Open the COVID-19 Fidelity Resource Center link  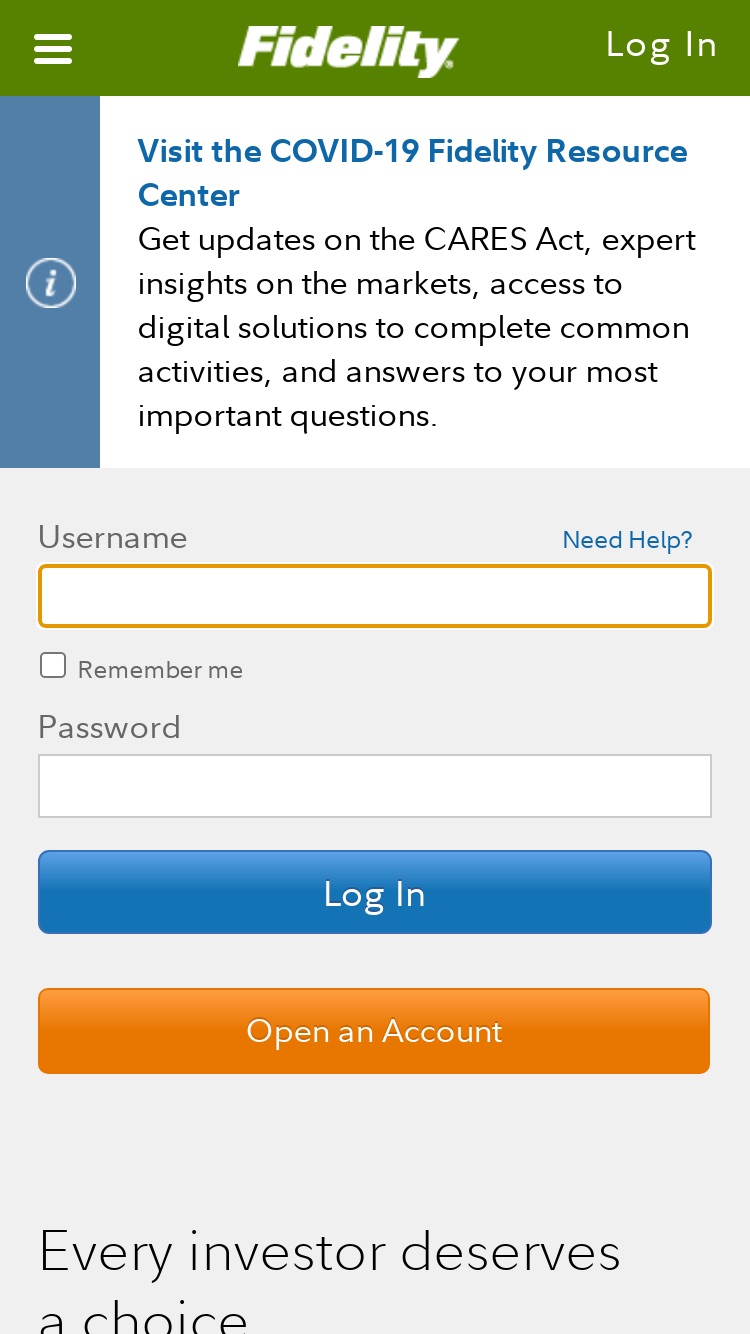412,173
